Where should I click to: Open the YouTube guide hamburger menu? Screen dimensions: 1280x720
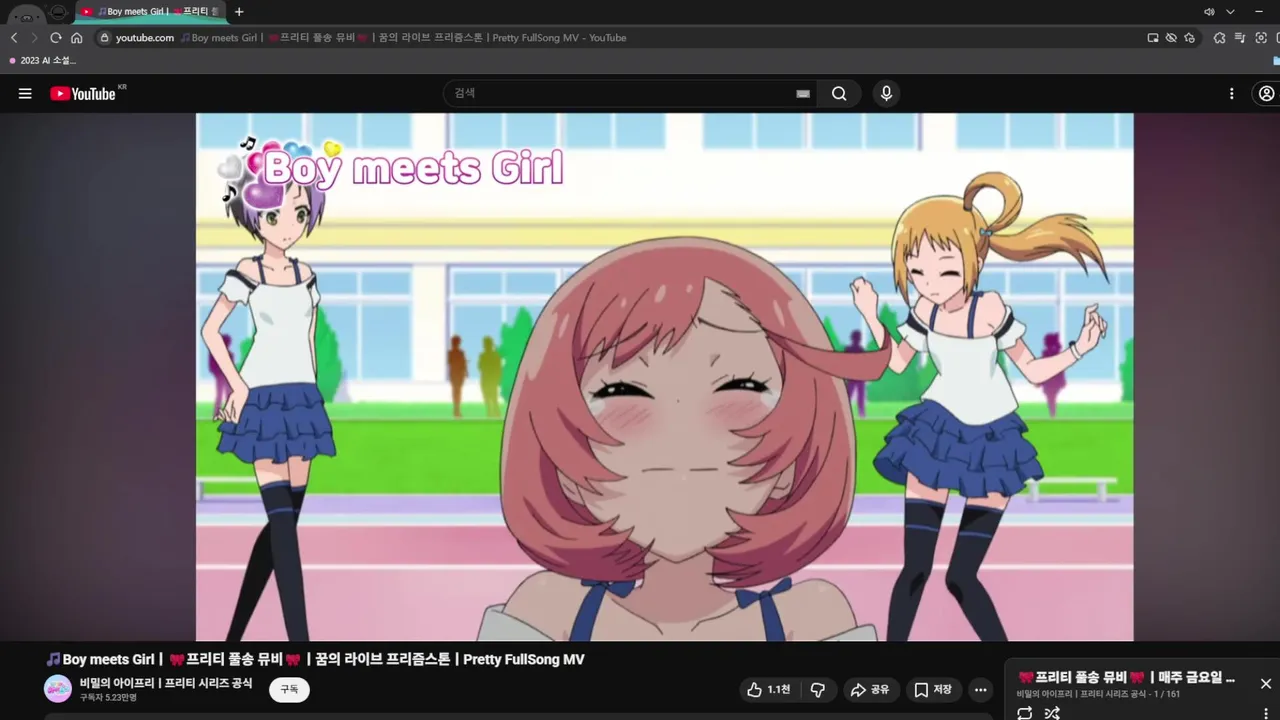click(x=25, y=94)
